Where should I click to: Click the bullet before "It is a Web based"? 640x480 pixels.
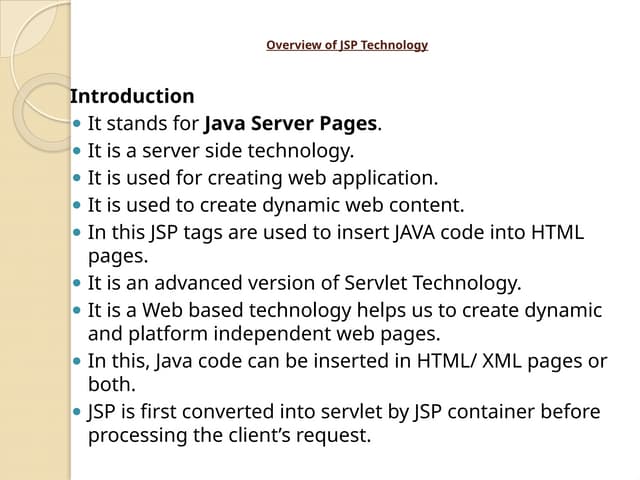click(78, 311)
